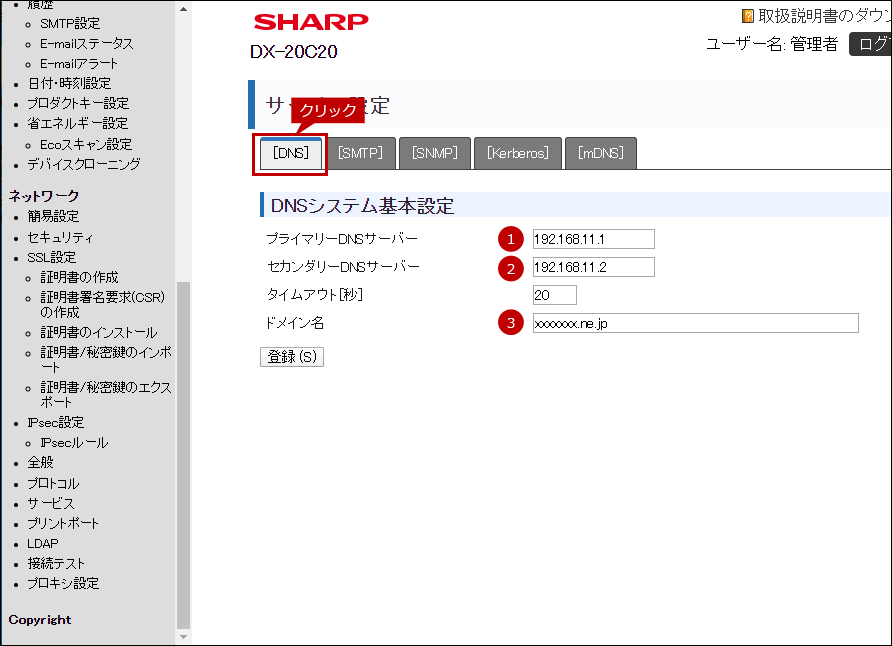Open サービス in the sidebar

[x=51, y=504]
